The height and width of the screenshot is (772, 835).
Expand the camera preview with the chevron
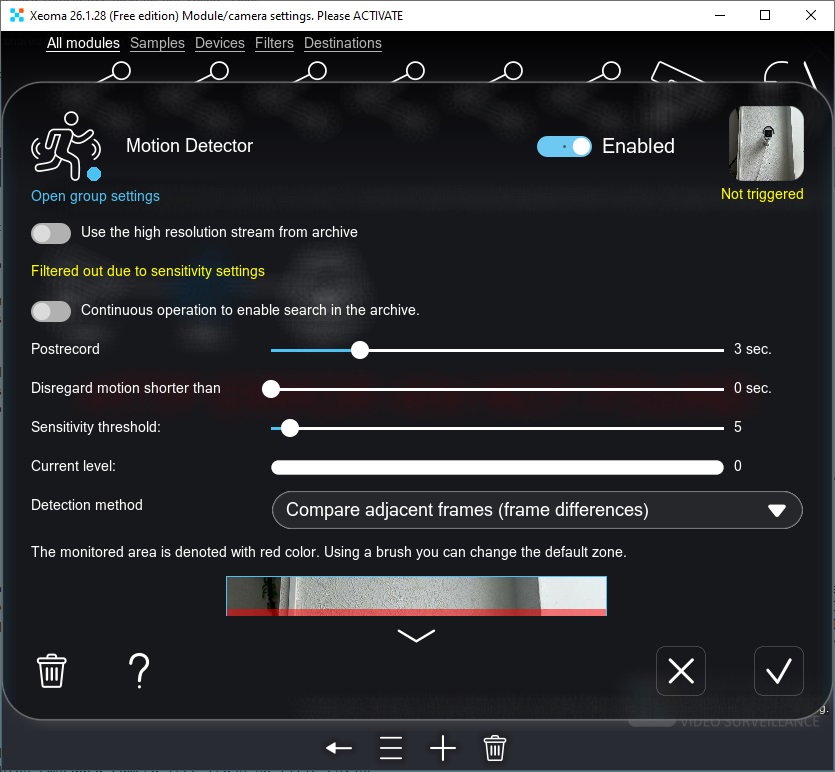click(416, 635)
